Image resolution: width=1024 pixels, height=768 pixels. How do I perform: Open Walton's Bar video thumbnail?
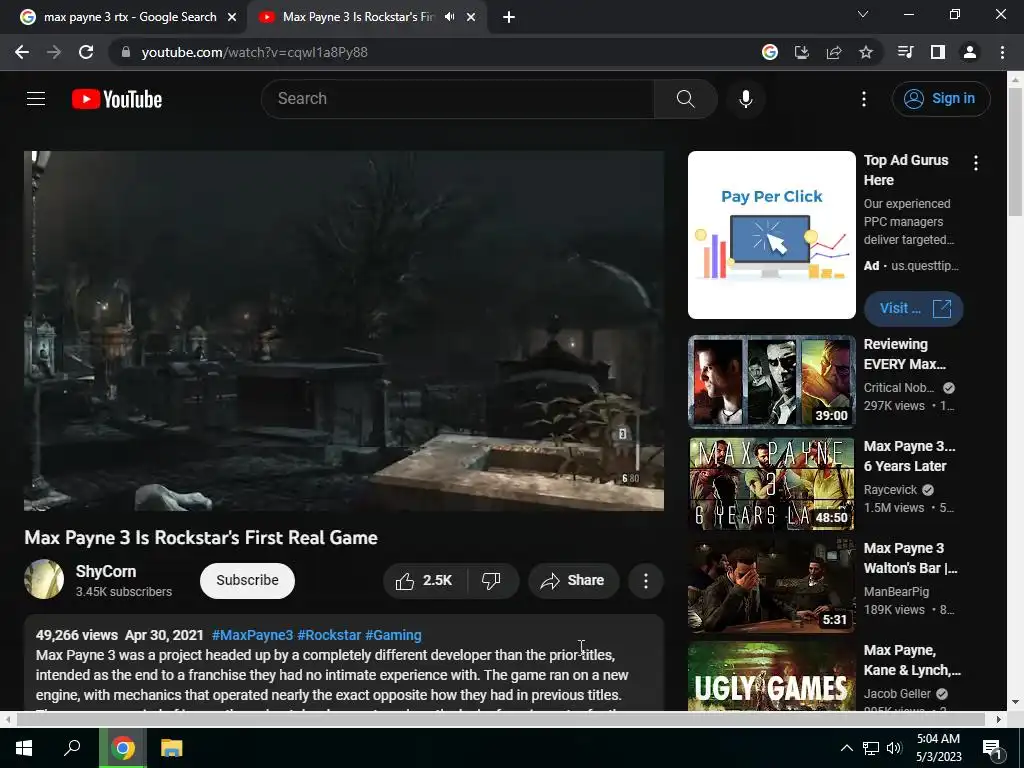(771, 585)
